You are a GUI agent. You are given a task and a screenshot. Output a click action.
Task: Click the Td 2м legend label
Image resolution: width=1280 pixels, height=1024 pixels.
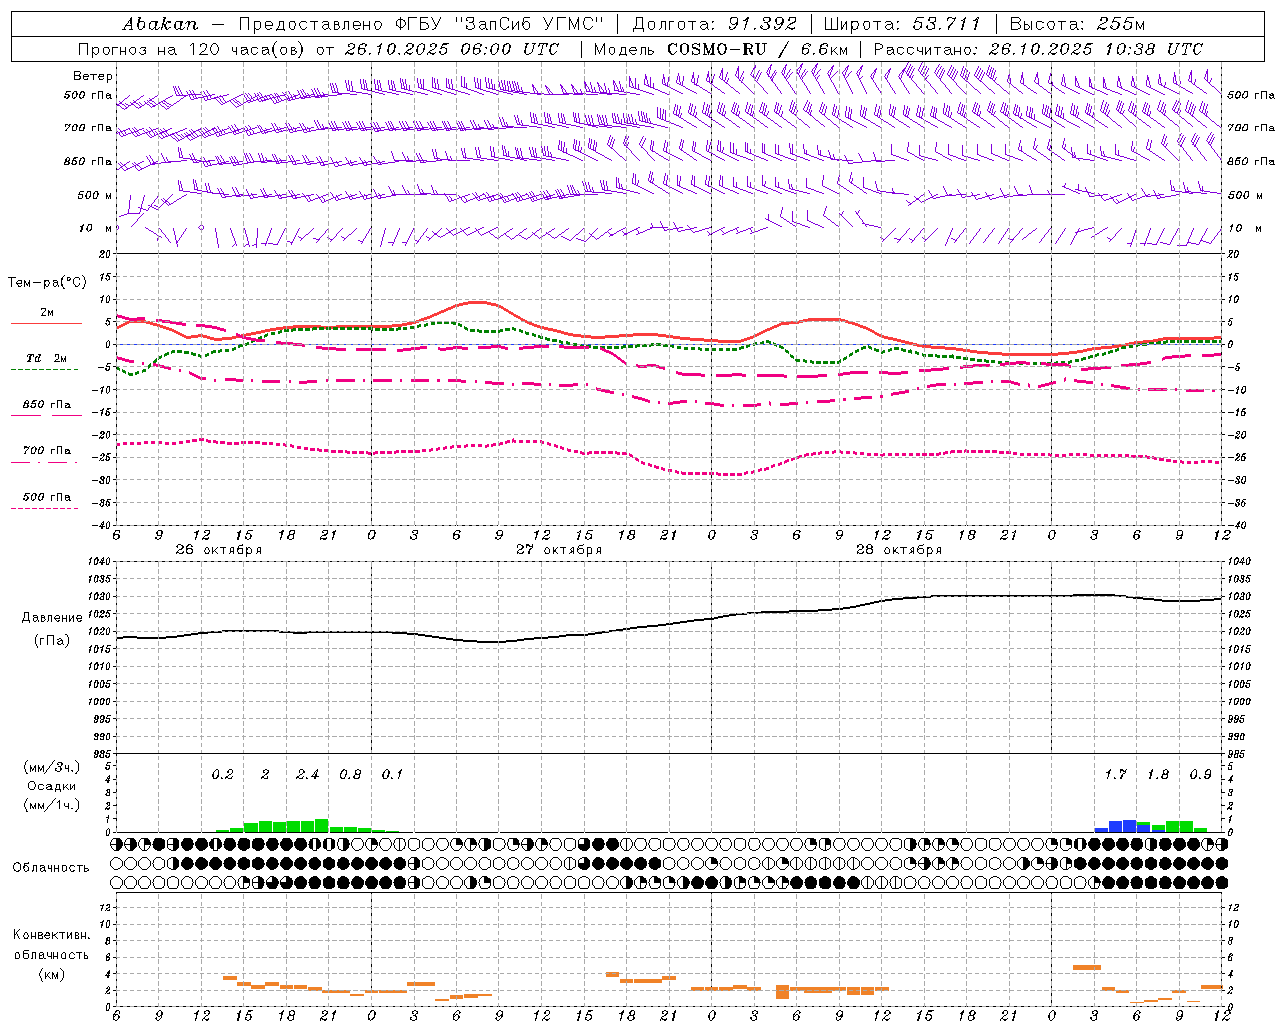(46, 358)
